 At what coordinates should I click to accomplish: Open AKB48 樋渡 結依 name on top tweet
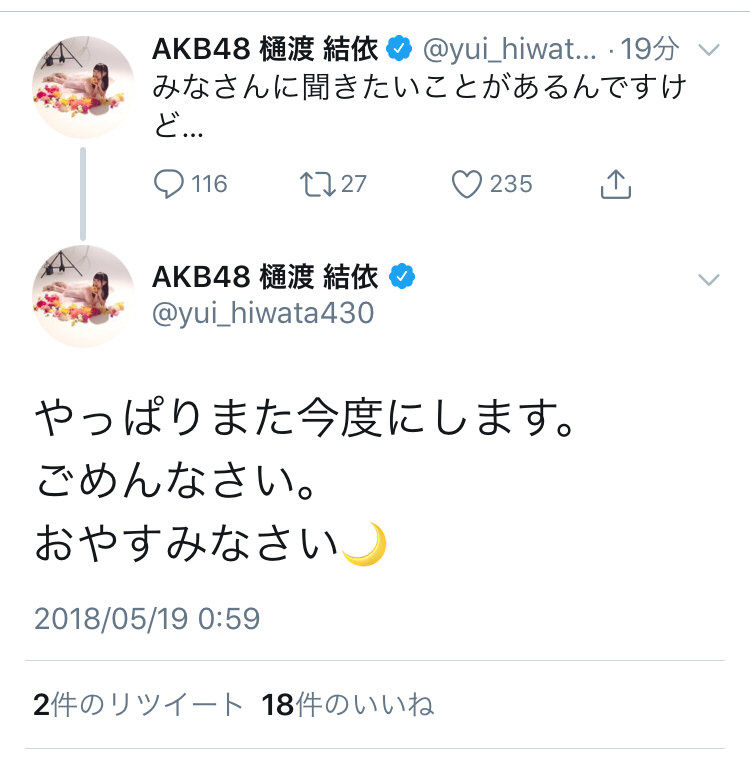tap(265, 49)
